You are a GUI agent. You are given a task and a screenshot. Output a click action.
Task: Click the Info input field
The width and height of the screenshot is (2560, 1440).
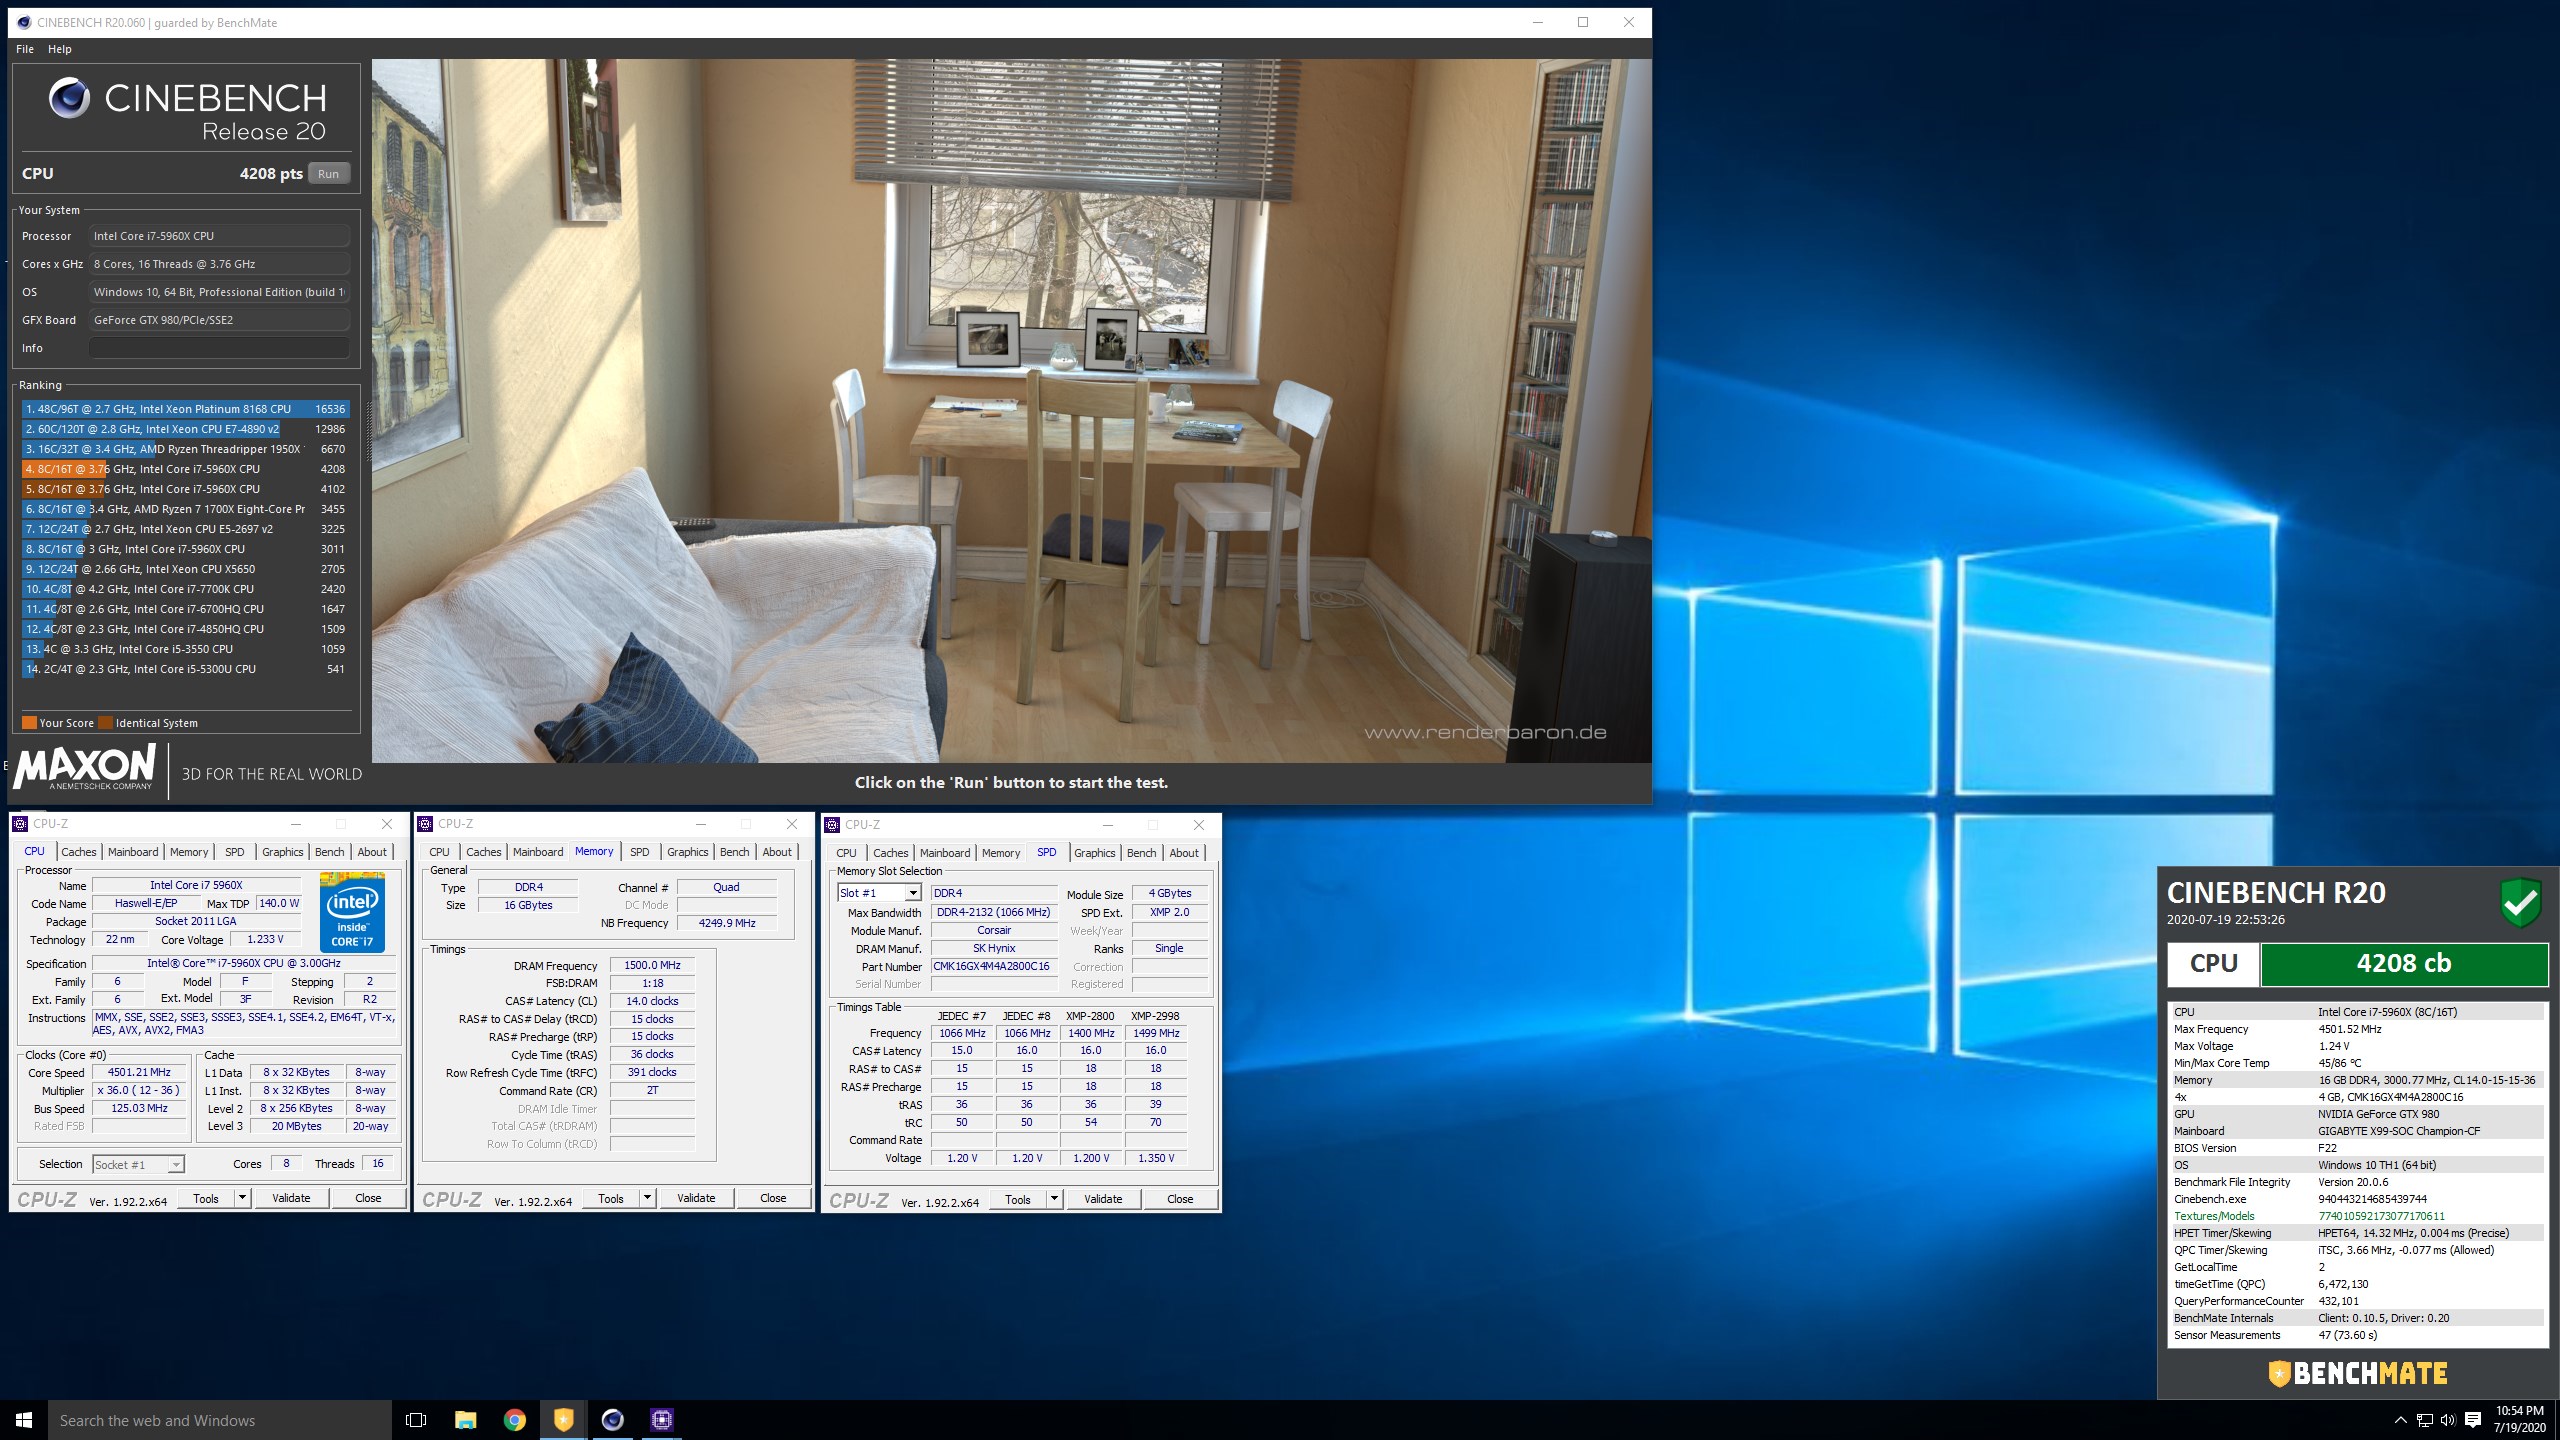219,348
